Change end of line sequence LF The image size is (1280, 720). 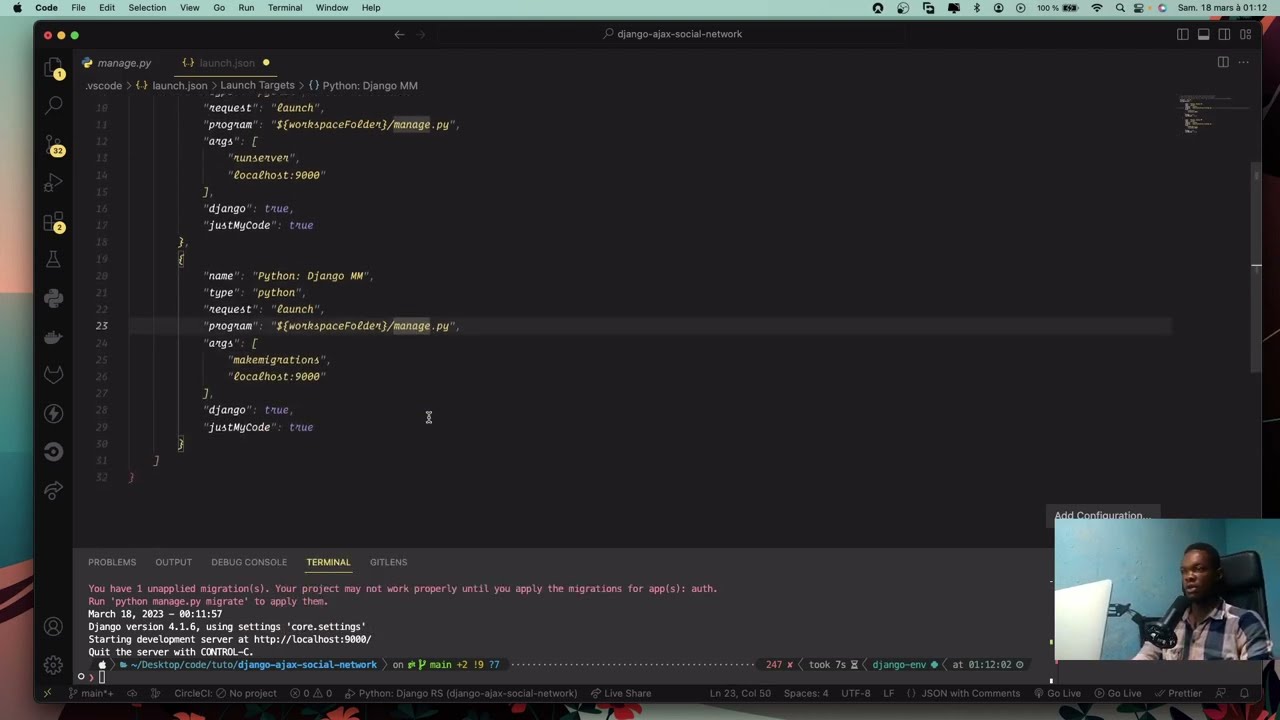888,693
